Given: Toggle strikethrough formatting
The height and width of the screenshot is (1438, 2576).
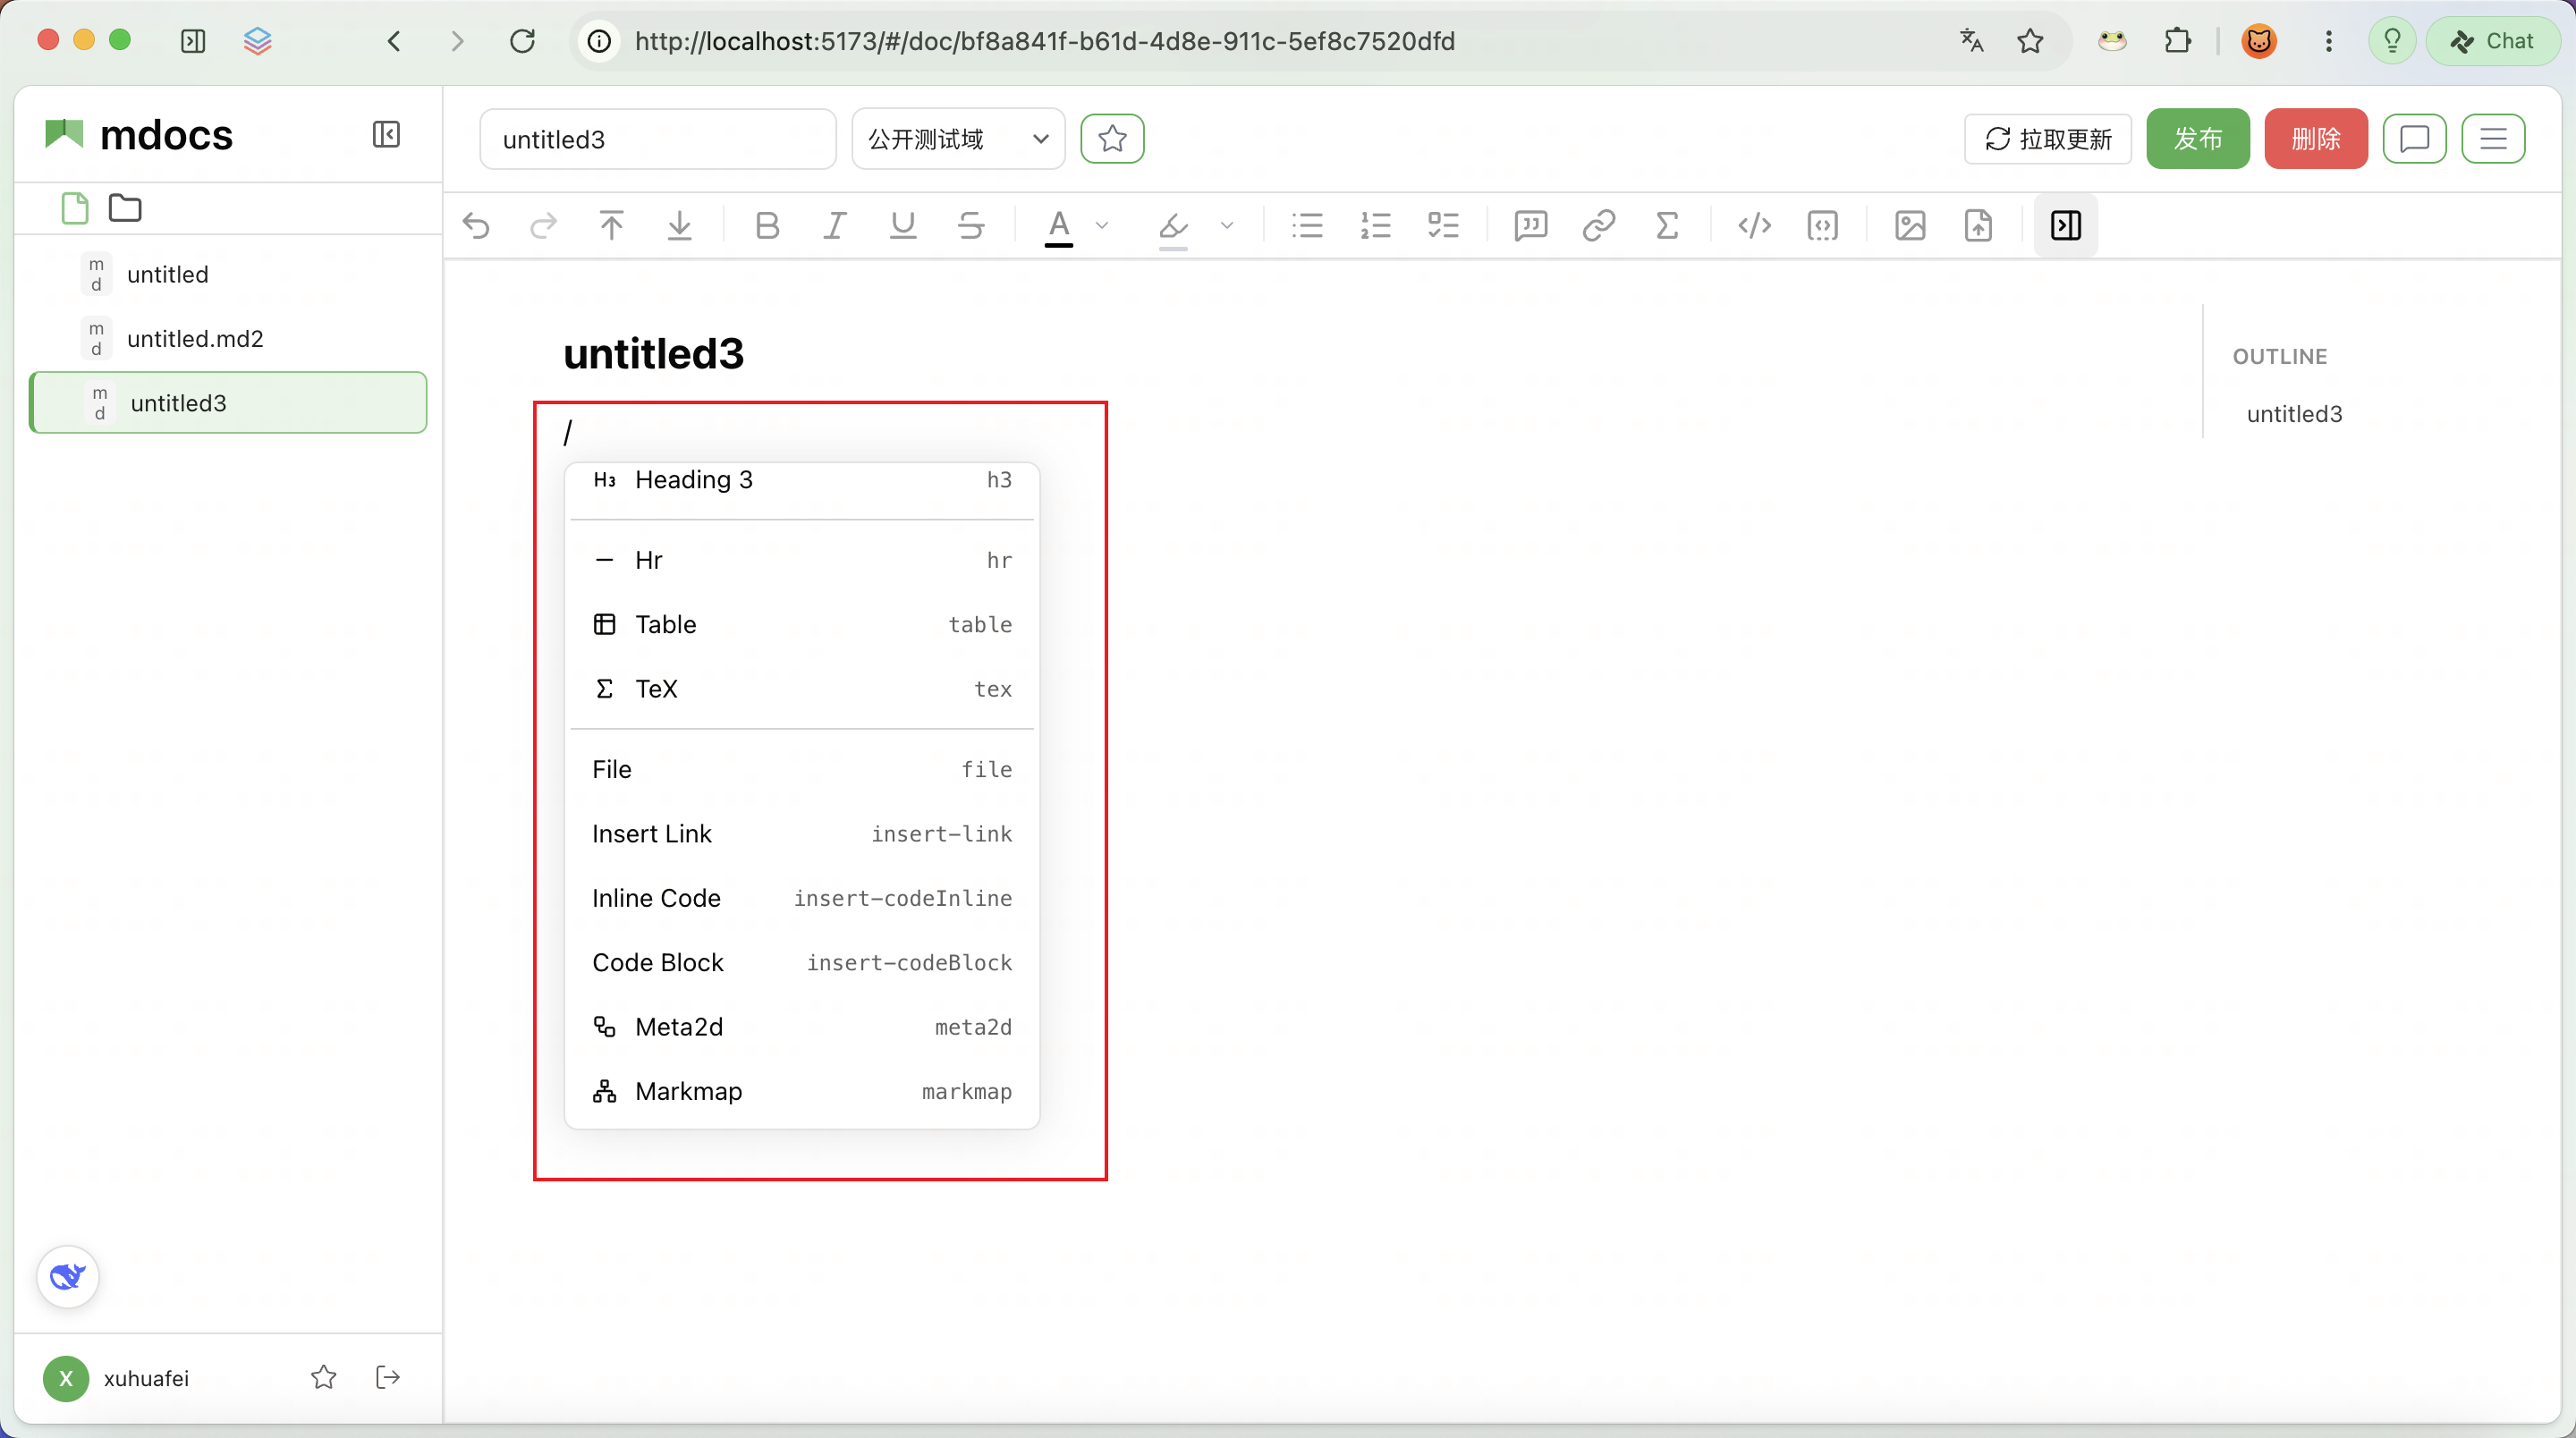Looking at the screenshot, I should [970, 226].
